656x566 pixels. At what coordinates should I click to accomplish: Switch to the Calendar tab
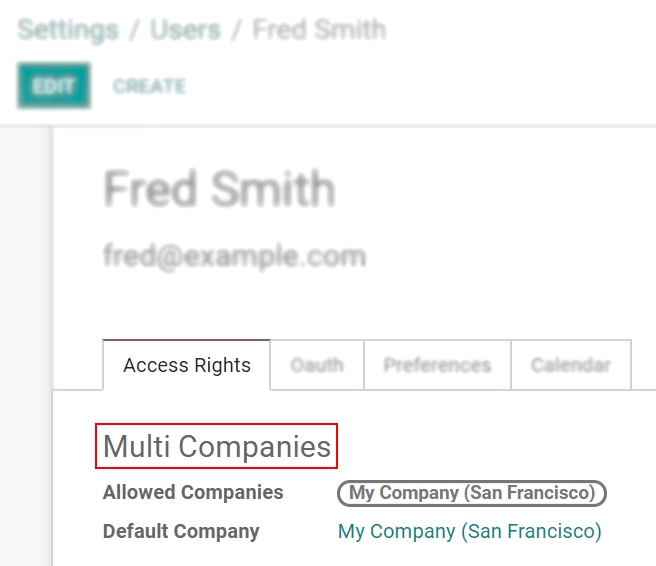(570, 365)
